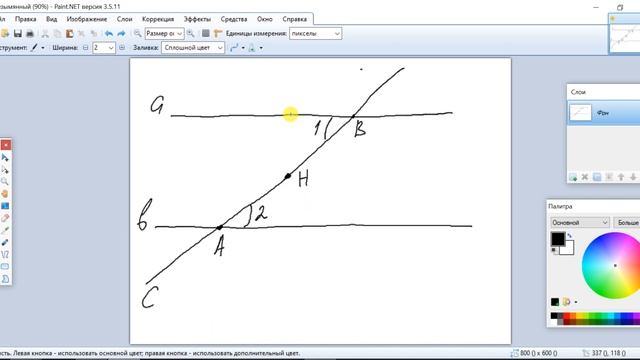
Task: Toggle the rulers icon
Action: tap(218, 33)
